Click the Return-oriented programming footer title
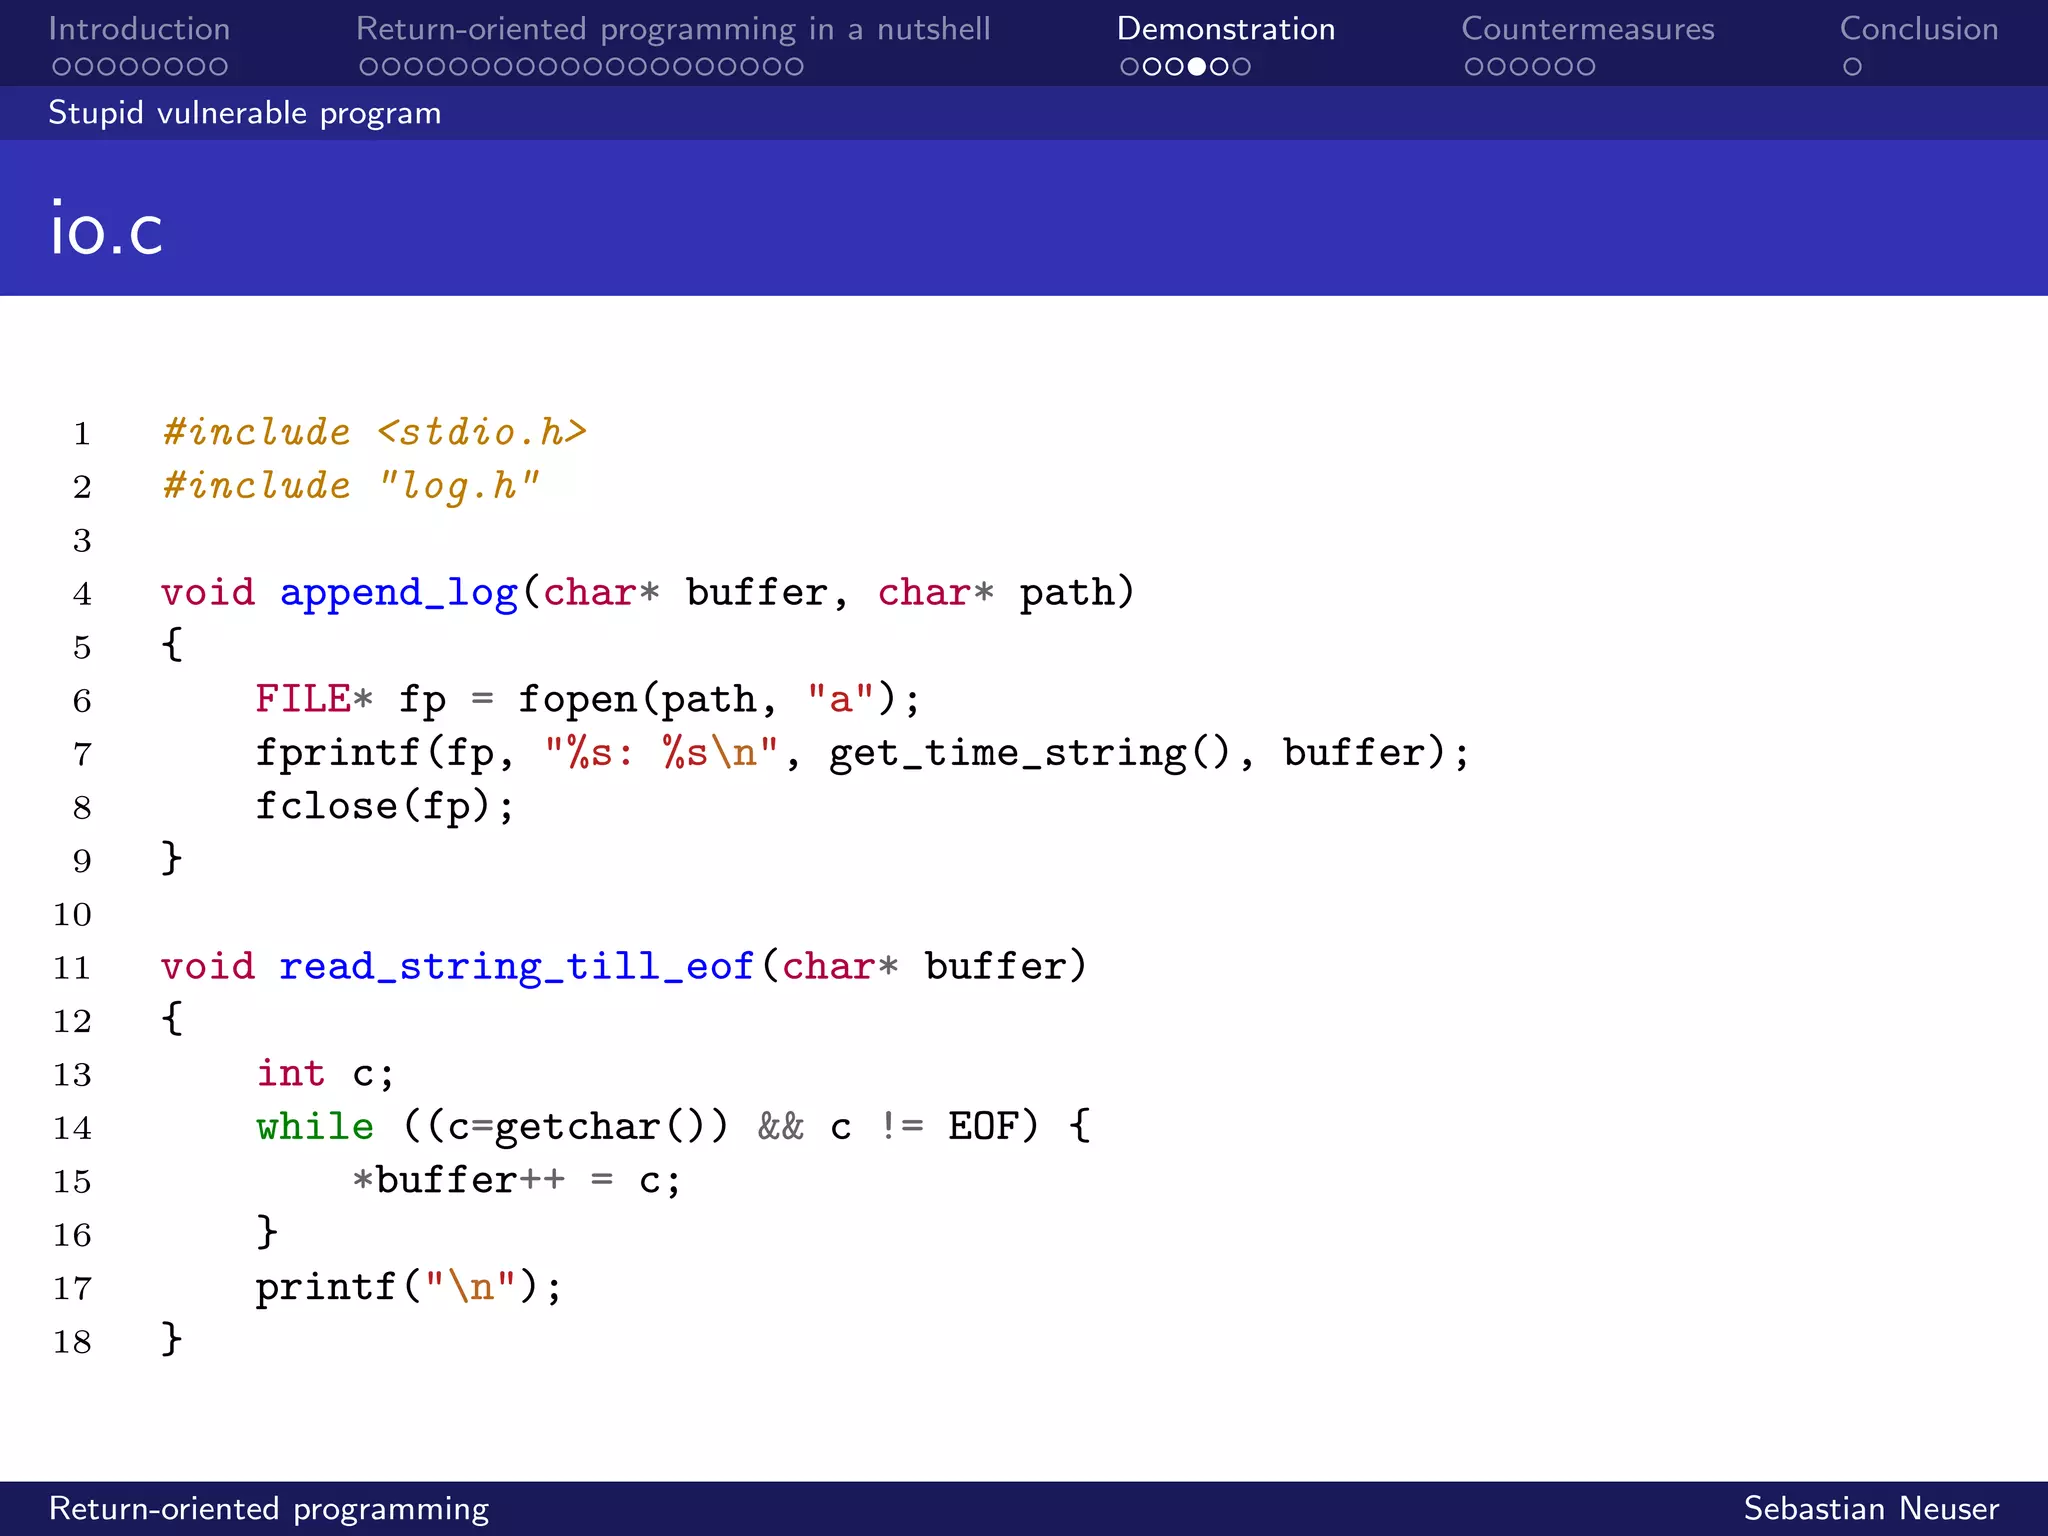The height and width of the screenshot is (1536, 2048). pyautogui.click(x=269, y=1508)
